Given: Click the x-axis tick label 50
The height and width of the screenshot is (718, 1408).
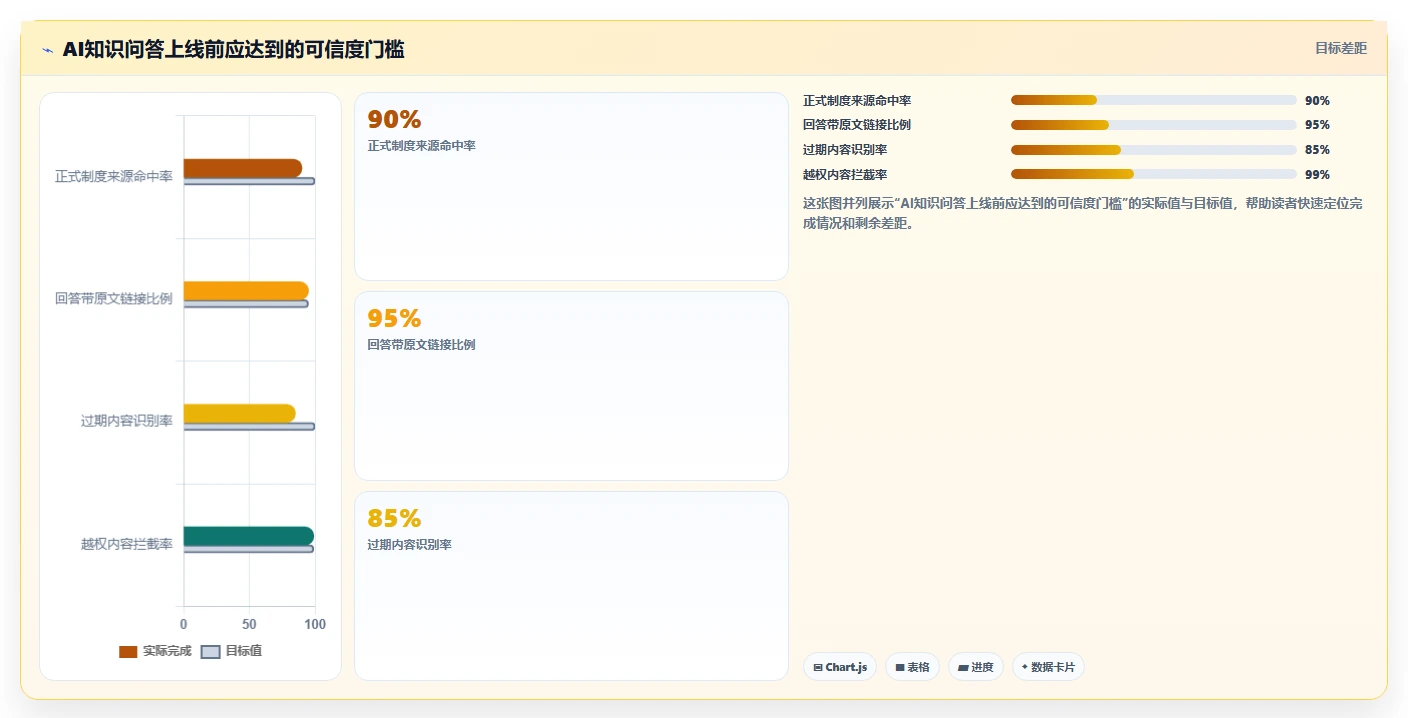Looking at the screenshot, I should 249,624.
